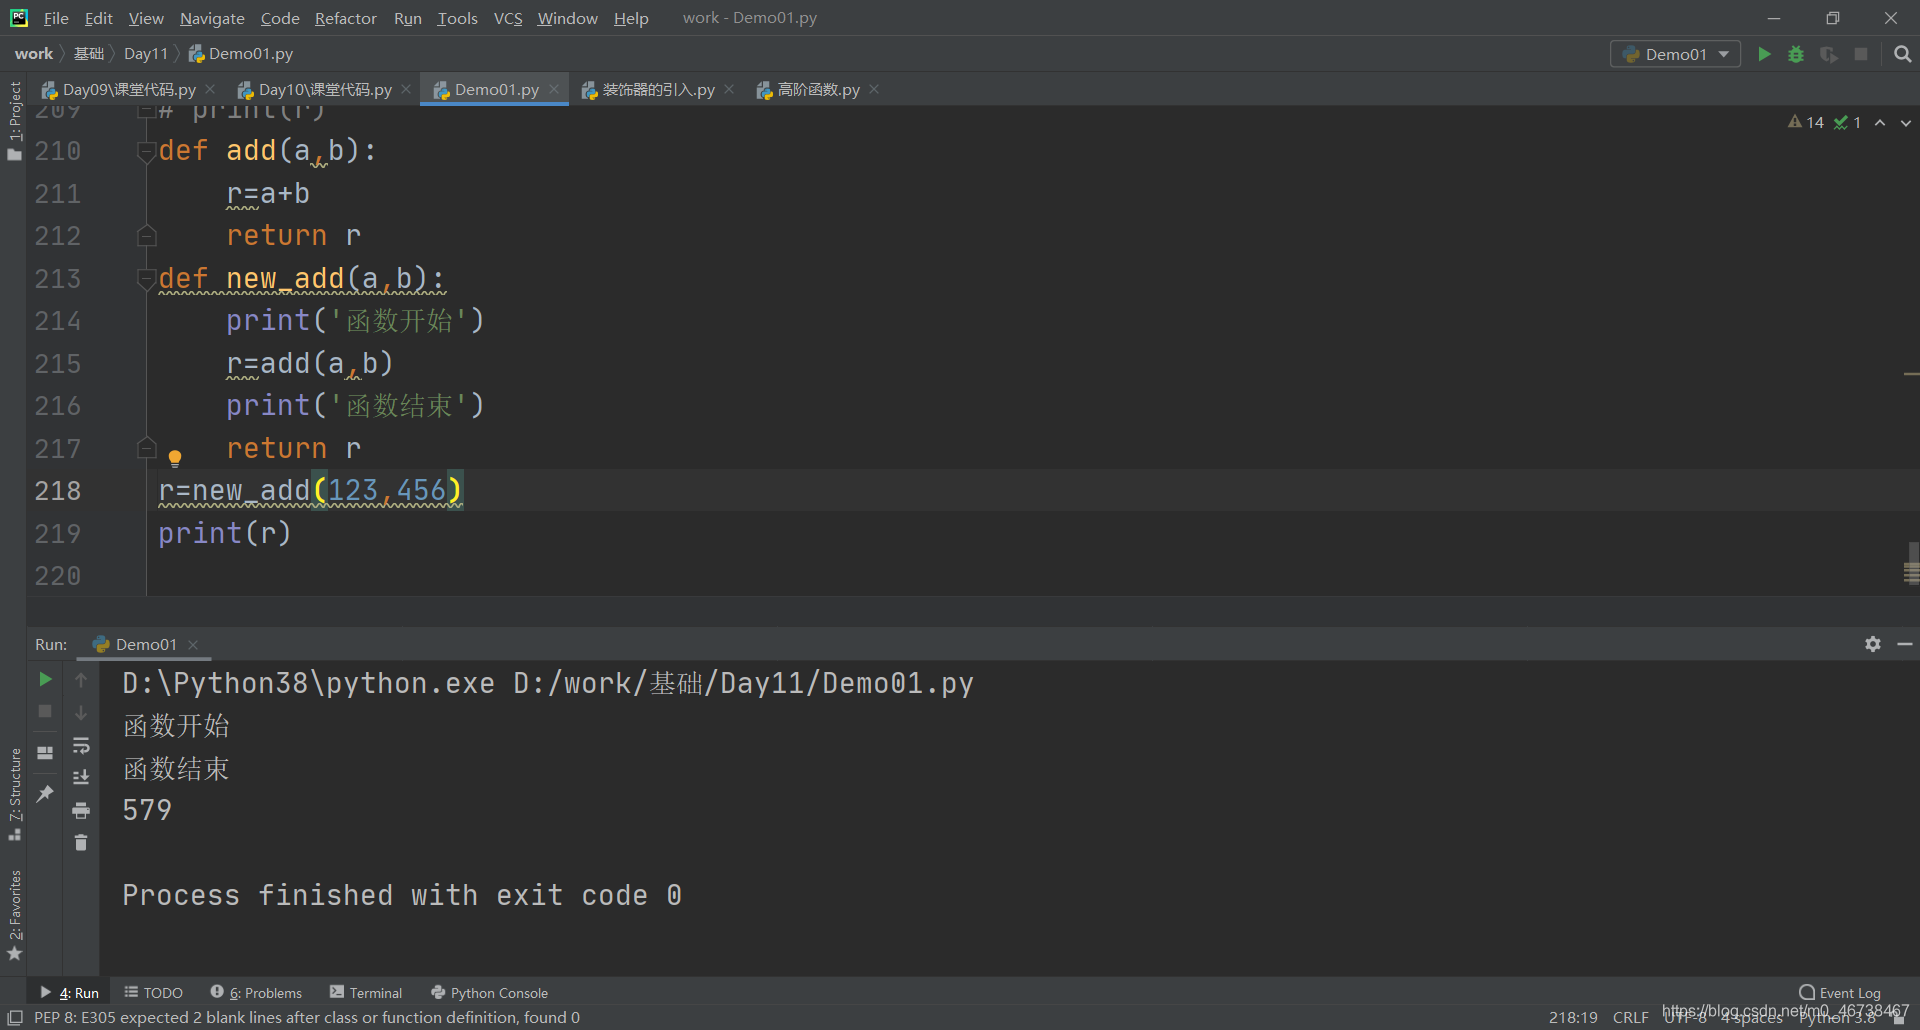Toggle tool window quick access icon bottom-left
This screenshot has width=1920, height=1030.
[x=15, y=1017]
